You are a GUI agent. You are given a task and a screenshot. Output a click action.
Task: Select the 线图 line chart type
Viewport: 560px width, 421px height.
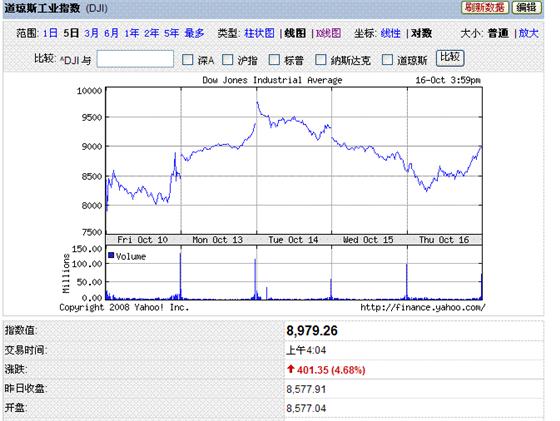point(295,33)
